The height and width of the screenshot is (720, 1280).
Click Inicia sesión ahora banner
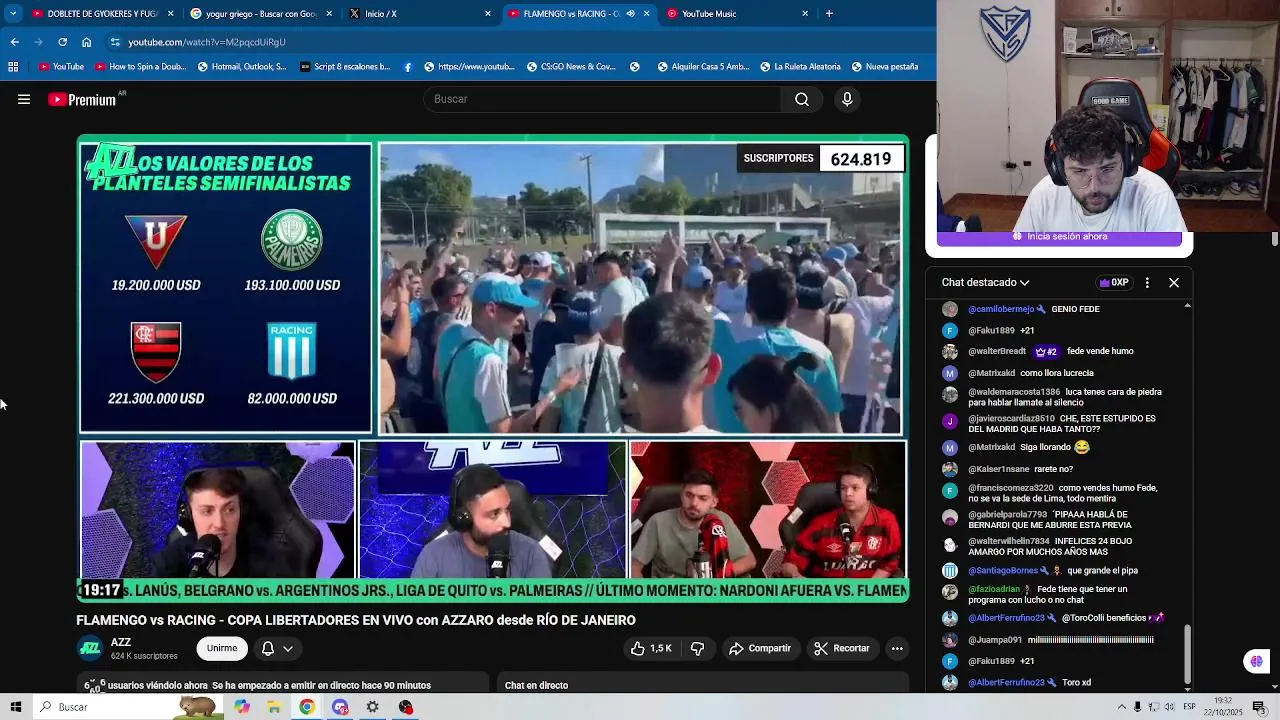coord(1060,237)
